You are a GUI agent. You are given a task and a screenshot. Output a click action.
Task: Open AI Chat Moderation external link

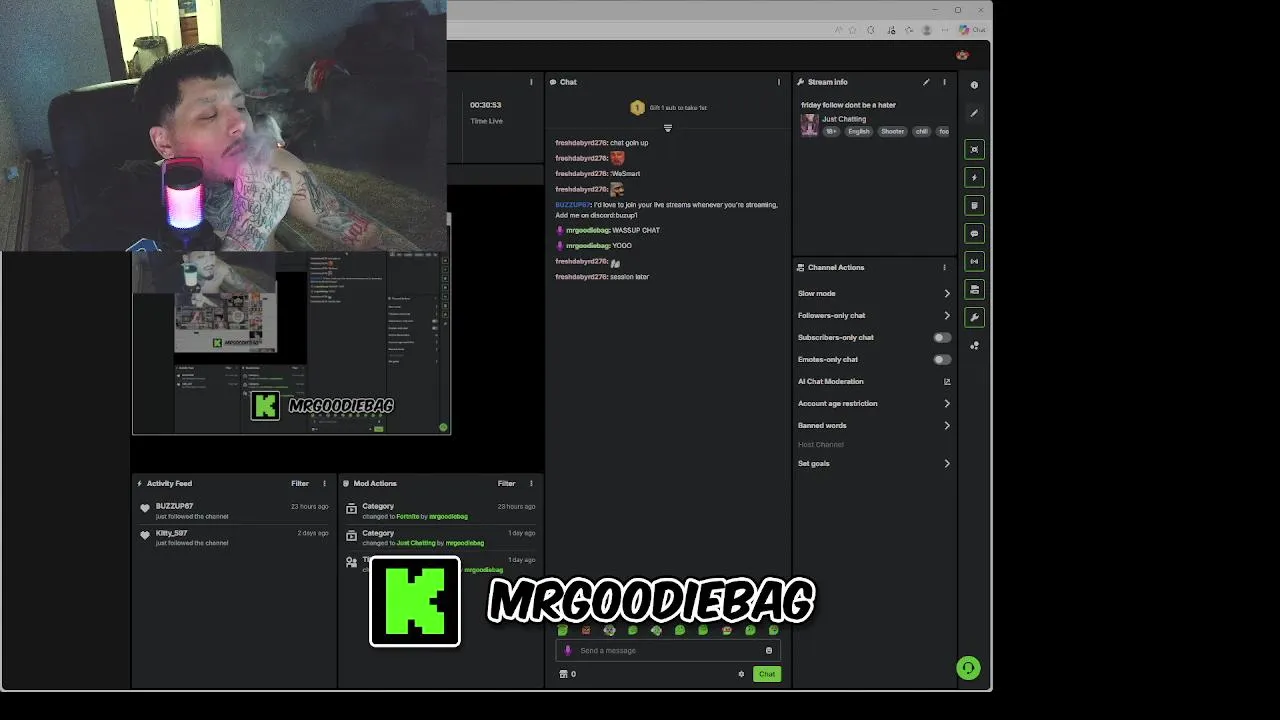pyautogui.click(x=947, y=381)
